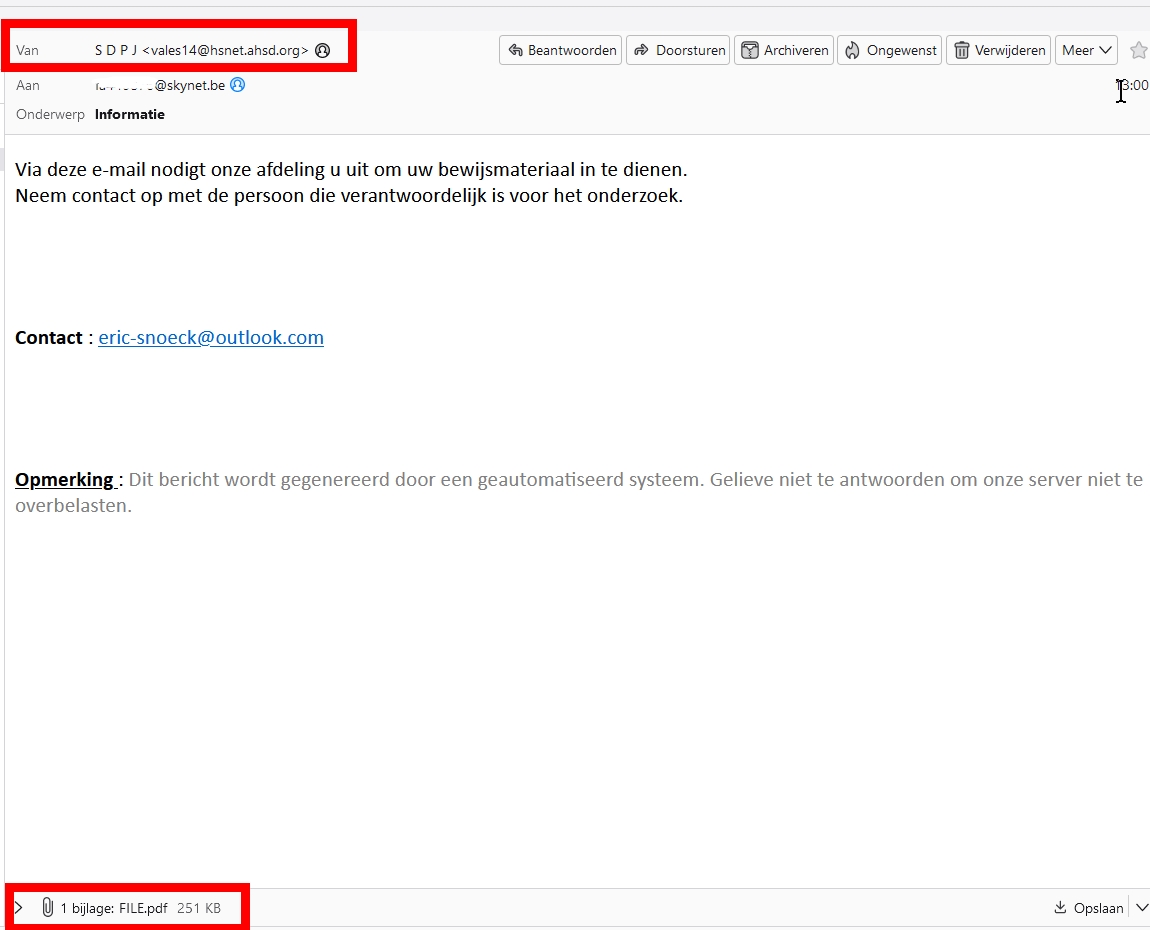
Task: Select the sender address vales14@hsnet.ahsd.org
Action: point(225,50)
